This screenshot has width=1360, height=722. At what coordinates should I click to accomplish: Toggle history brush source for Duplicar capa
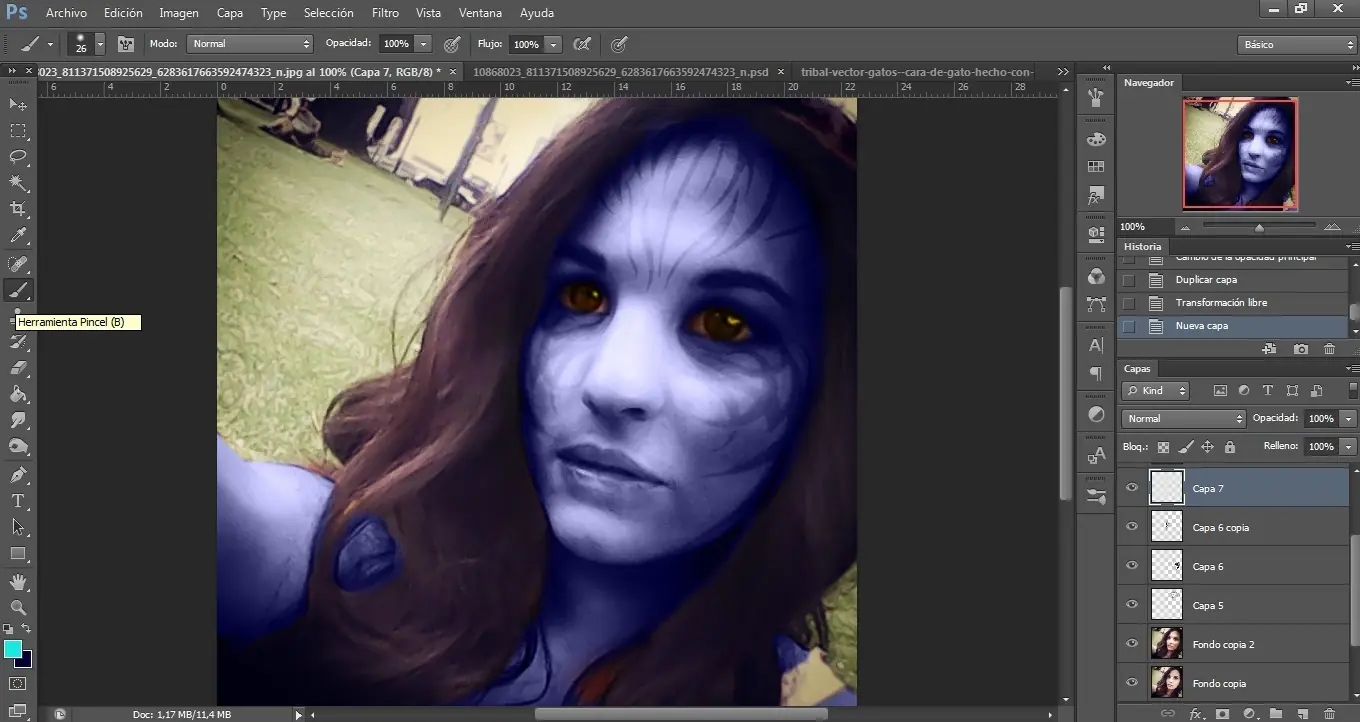coord(1129,280)
